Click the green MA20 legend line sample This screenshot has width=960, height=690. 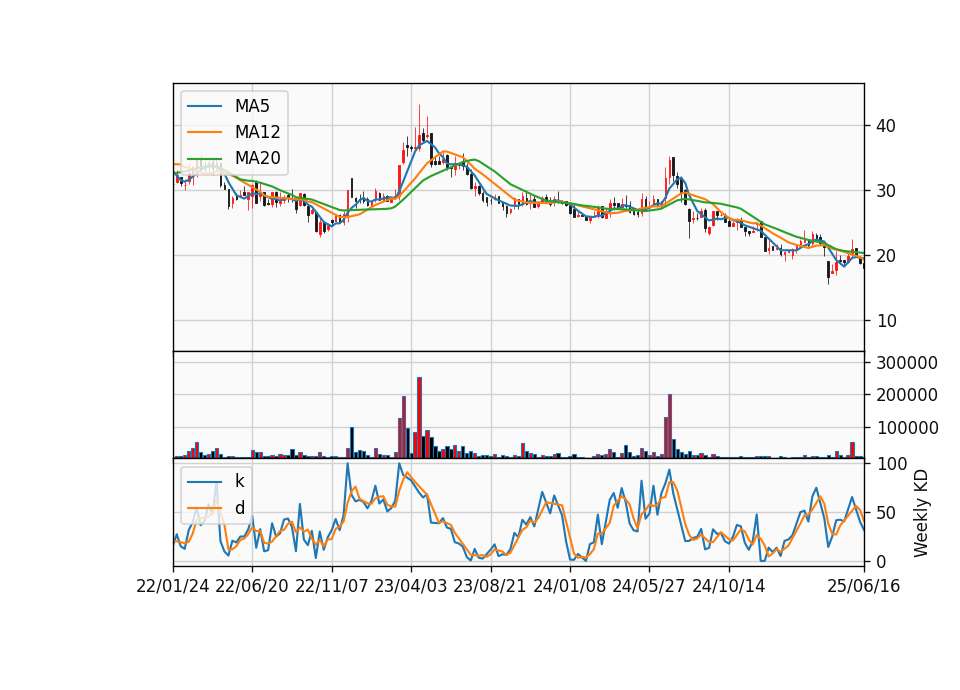pyautogui.click(x=204, y=158)
